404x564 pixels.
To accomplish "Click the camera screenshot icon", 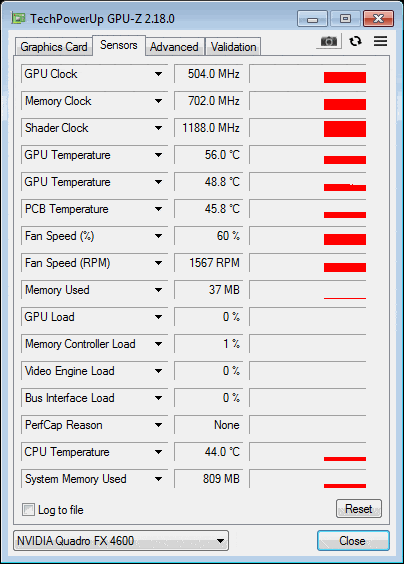I will point(329,41).
